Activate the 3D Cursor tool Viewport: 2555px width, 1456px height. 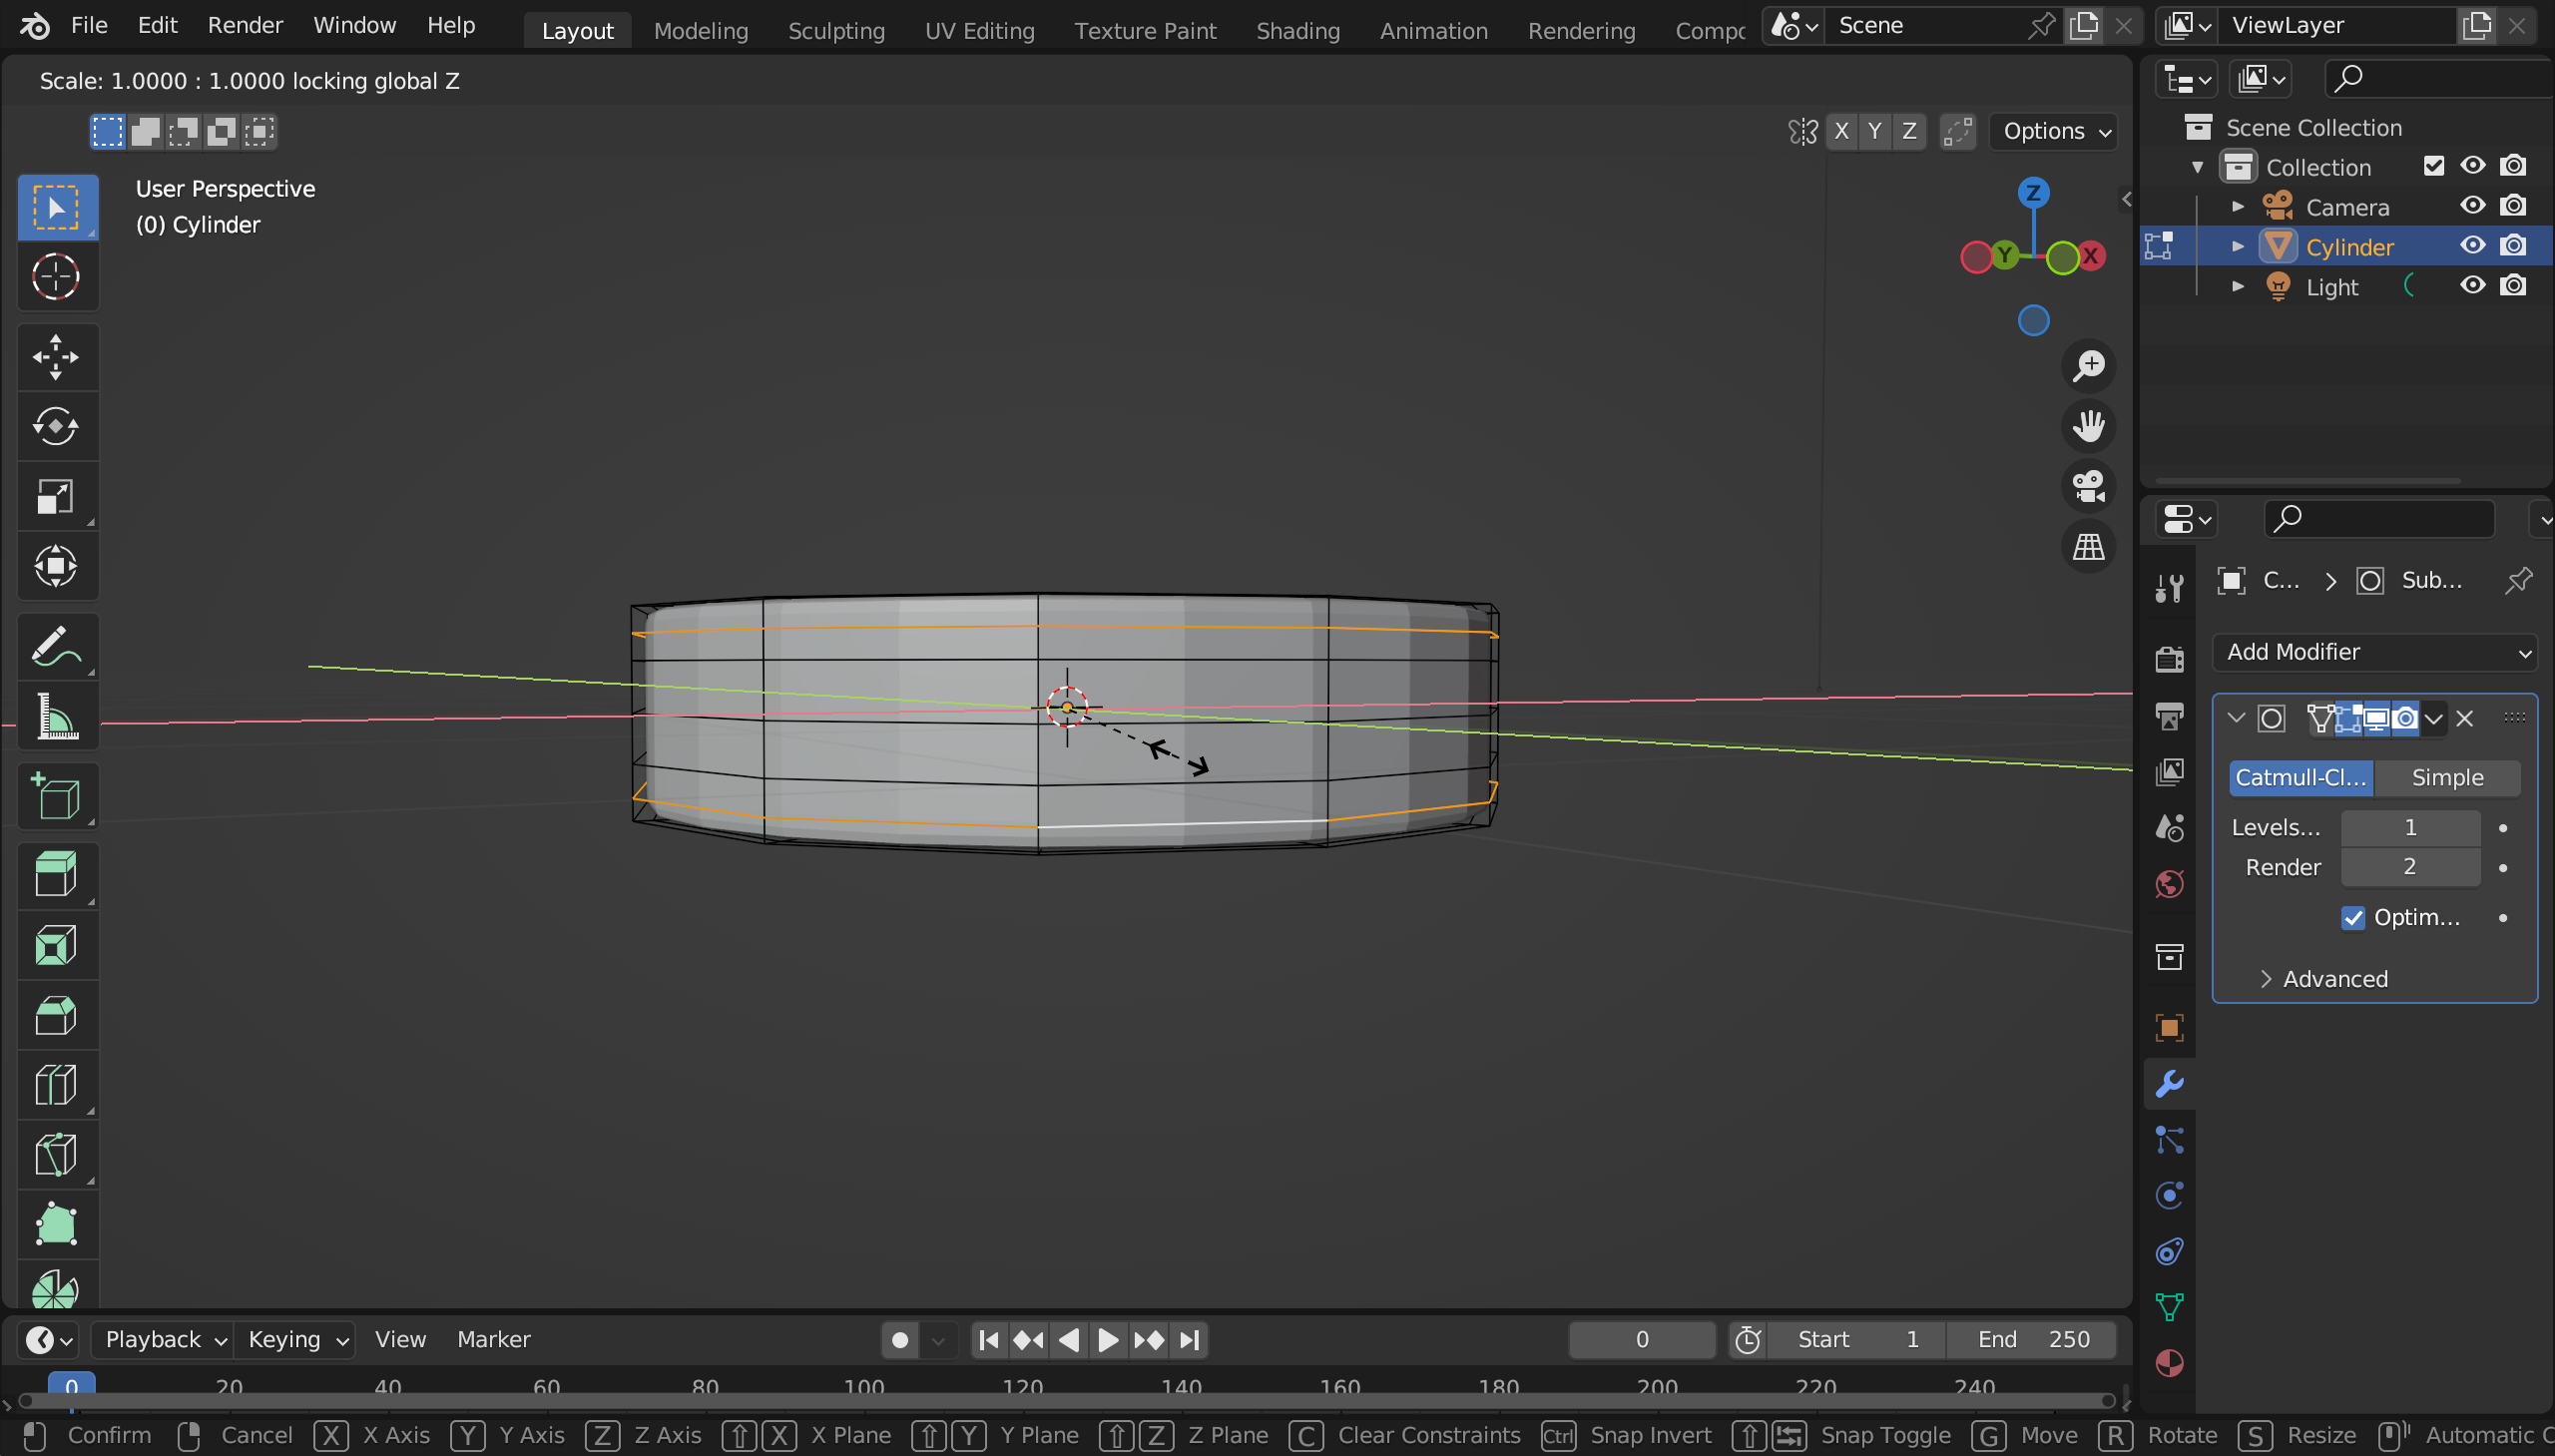point(57,277)
